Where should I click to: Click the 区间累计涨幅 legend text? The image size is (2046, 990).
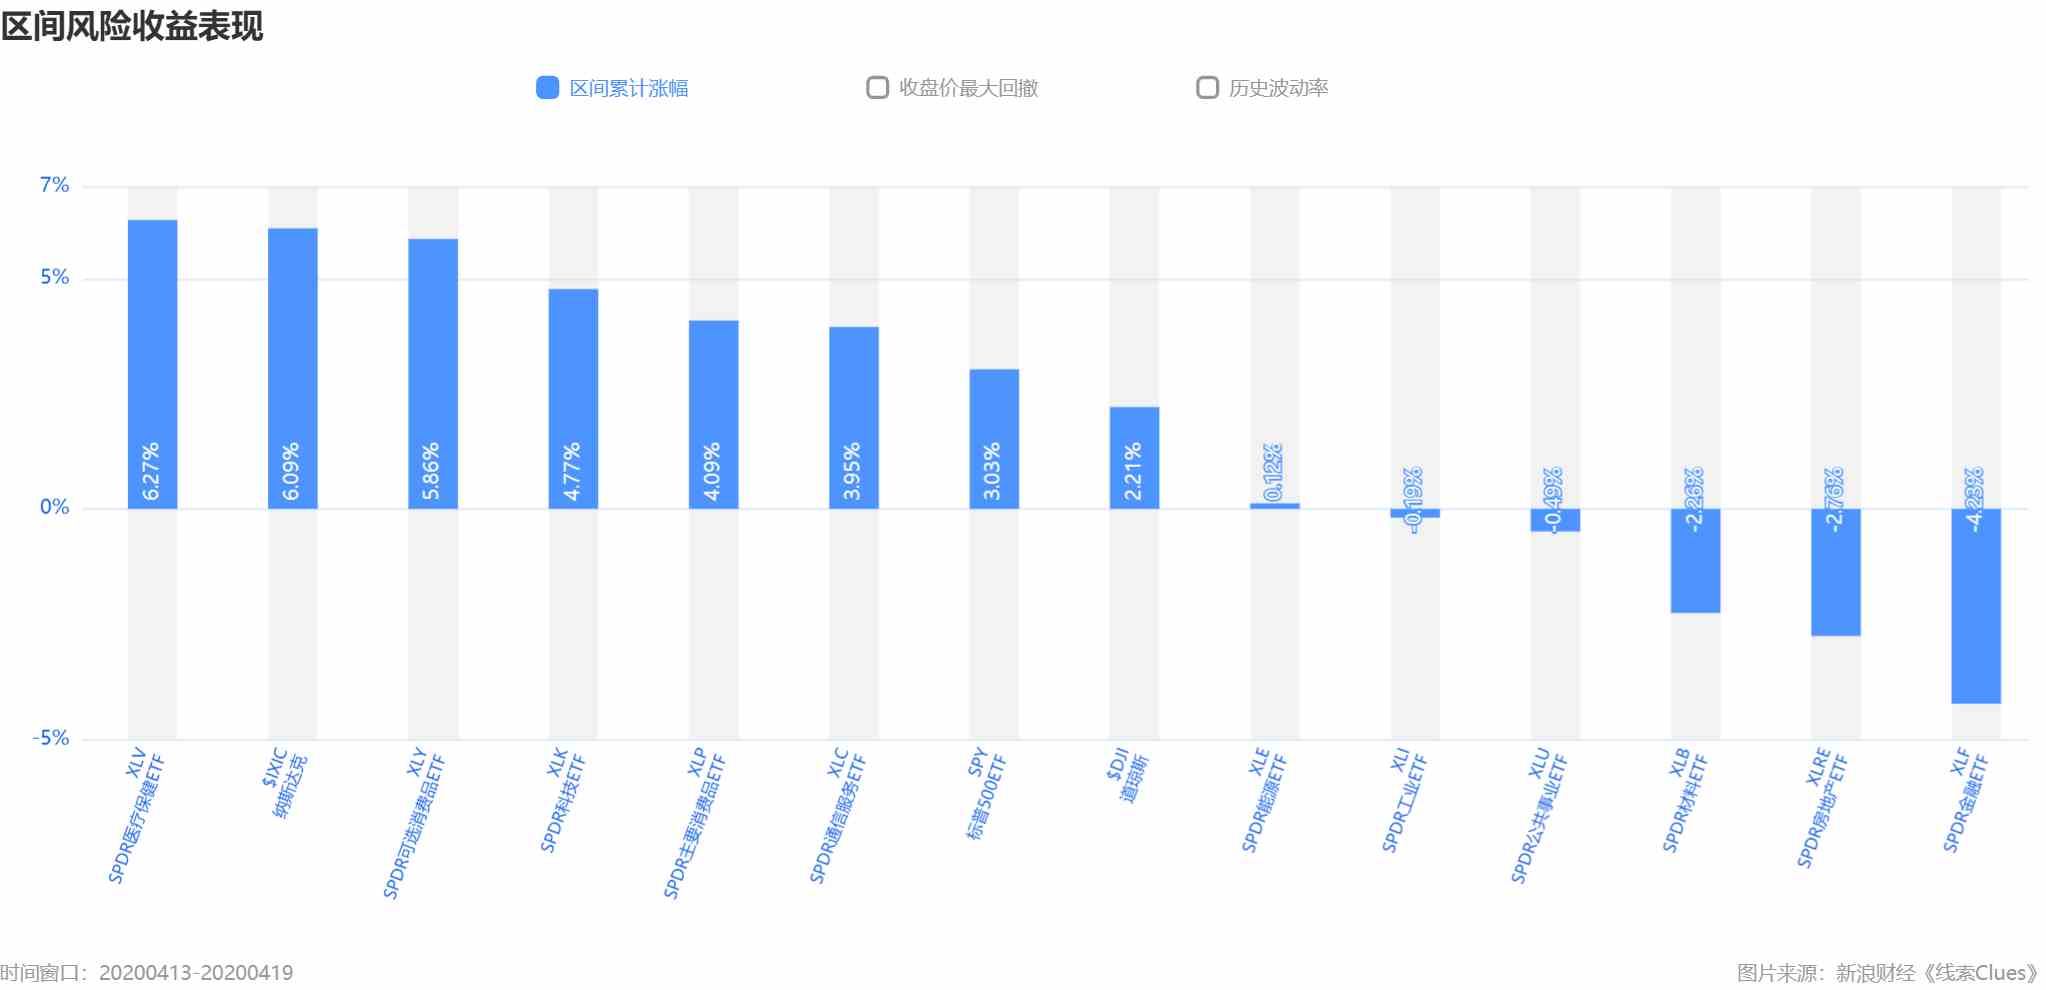(x=629, y=88)
